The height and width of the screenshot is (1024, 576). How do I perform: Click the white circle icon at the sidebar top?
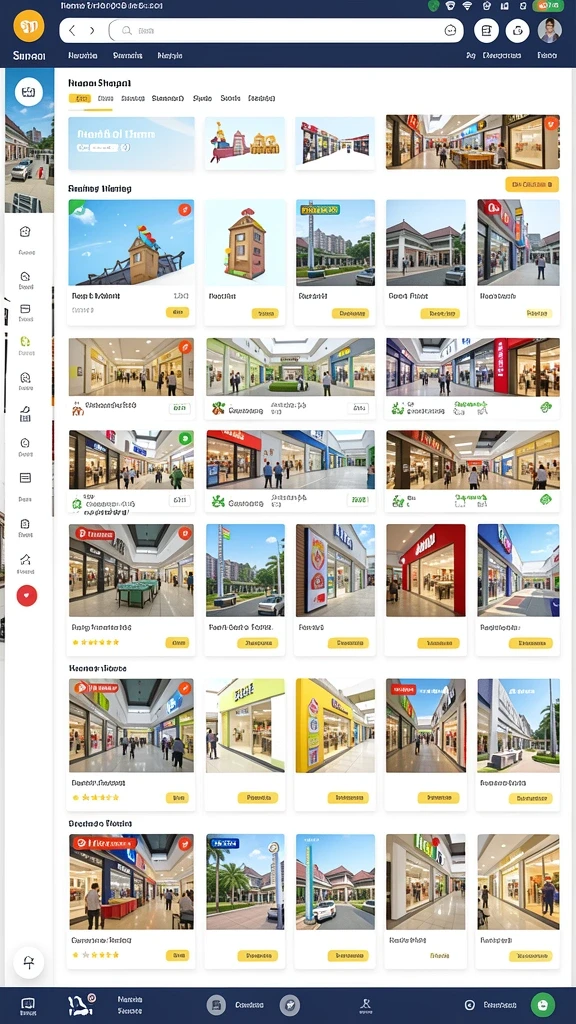[28, 92]
